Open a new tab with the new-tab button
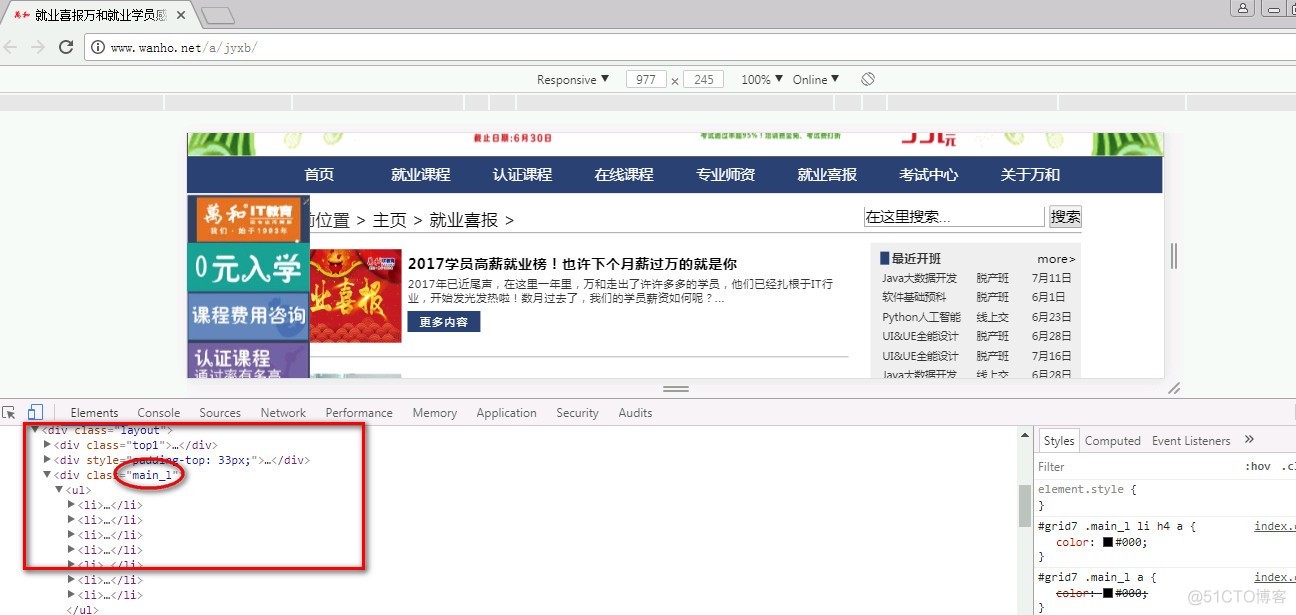Image resolution: width=1296 pixels, height=615 pixels. tap(217, 15)
